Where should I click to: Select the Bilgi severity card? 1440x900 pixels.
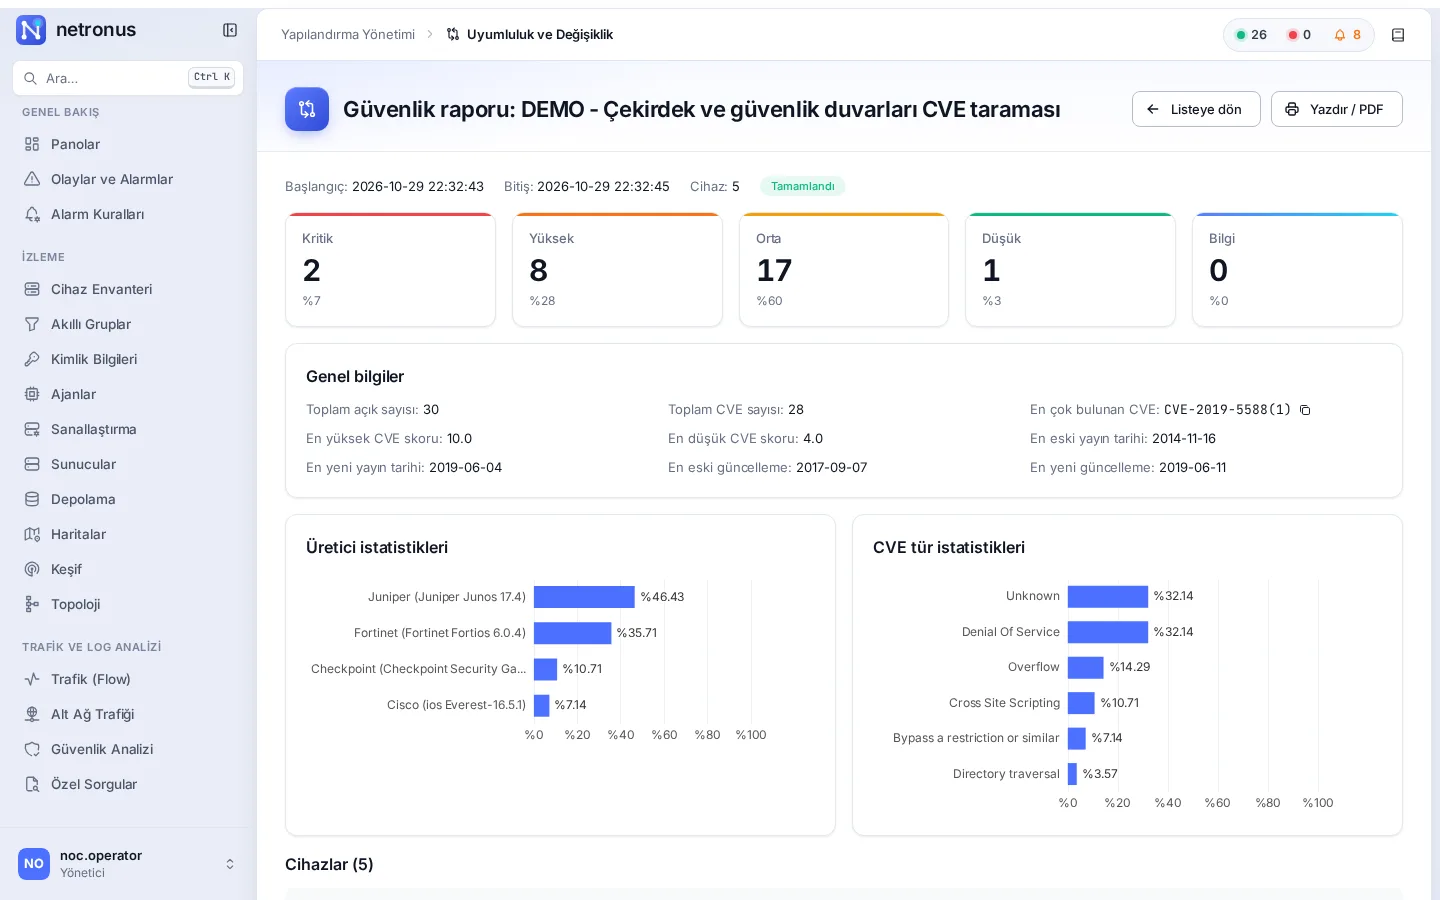pos(1297,270)
